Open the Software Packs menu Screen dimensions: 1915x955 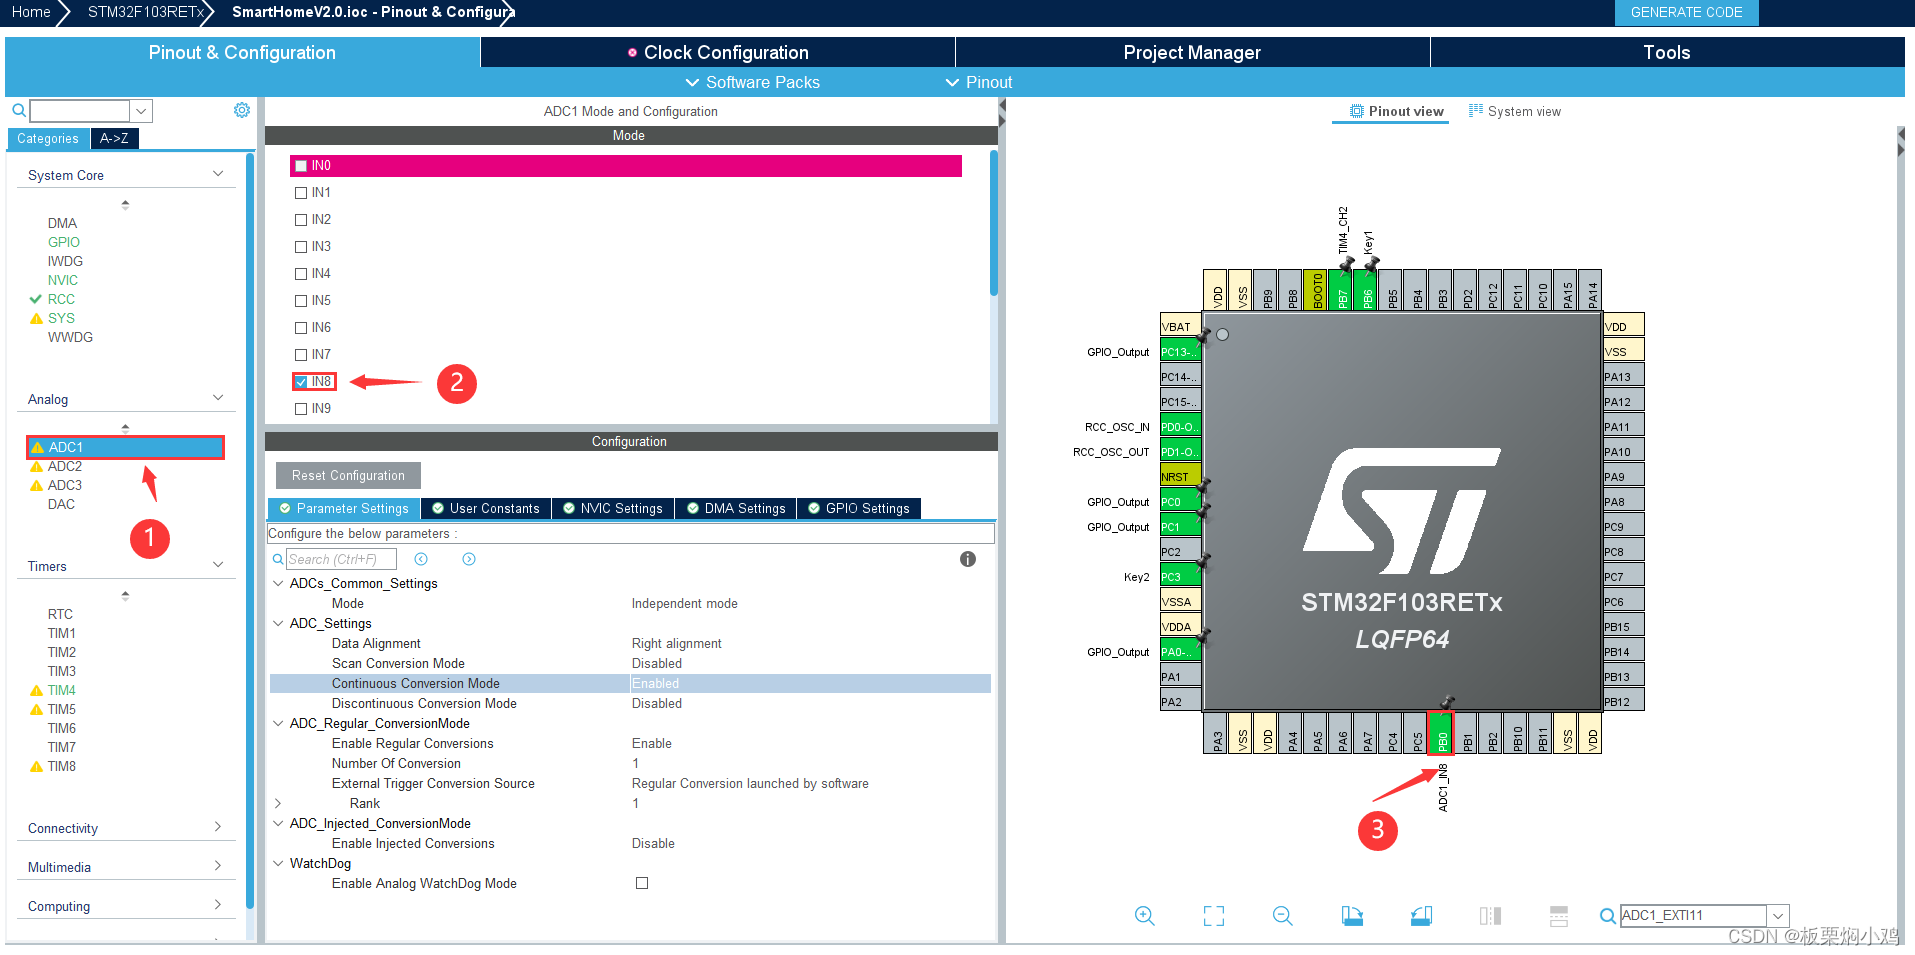[x=752, y=82]
